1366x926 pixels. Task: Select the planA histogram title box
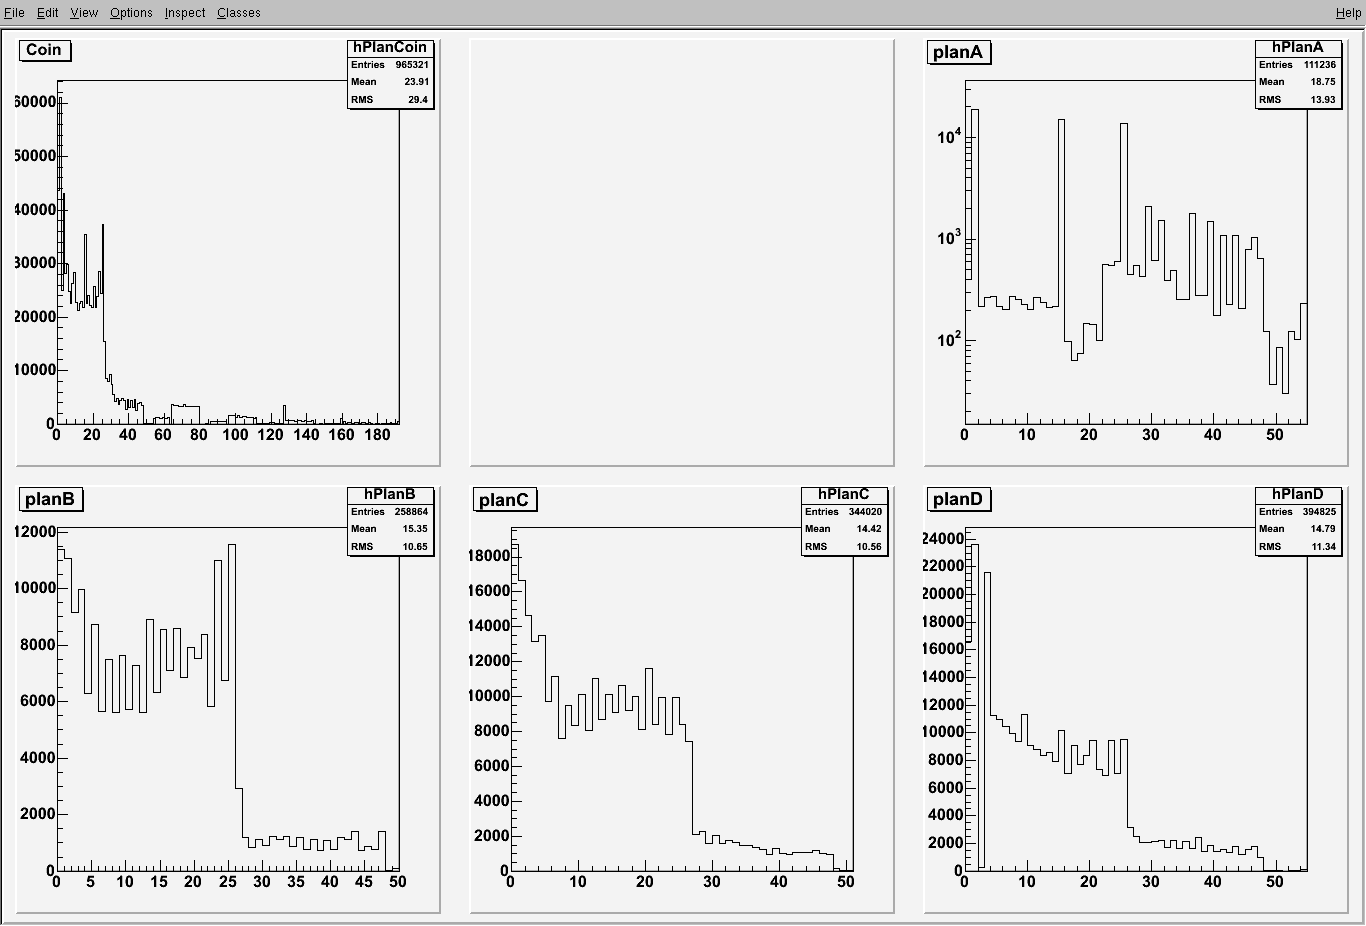[958, 52]
